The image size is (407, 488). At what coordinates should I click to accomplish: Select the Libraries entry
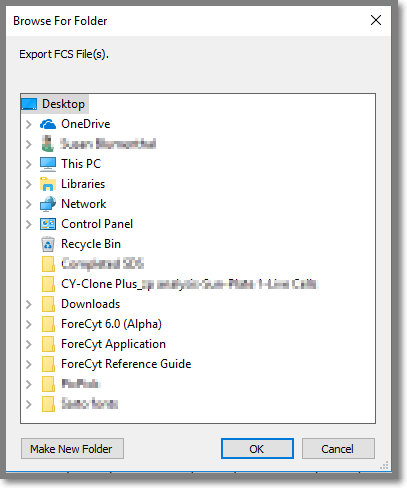click(x=83, y=184)
